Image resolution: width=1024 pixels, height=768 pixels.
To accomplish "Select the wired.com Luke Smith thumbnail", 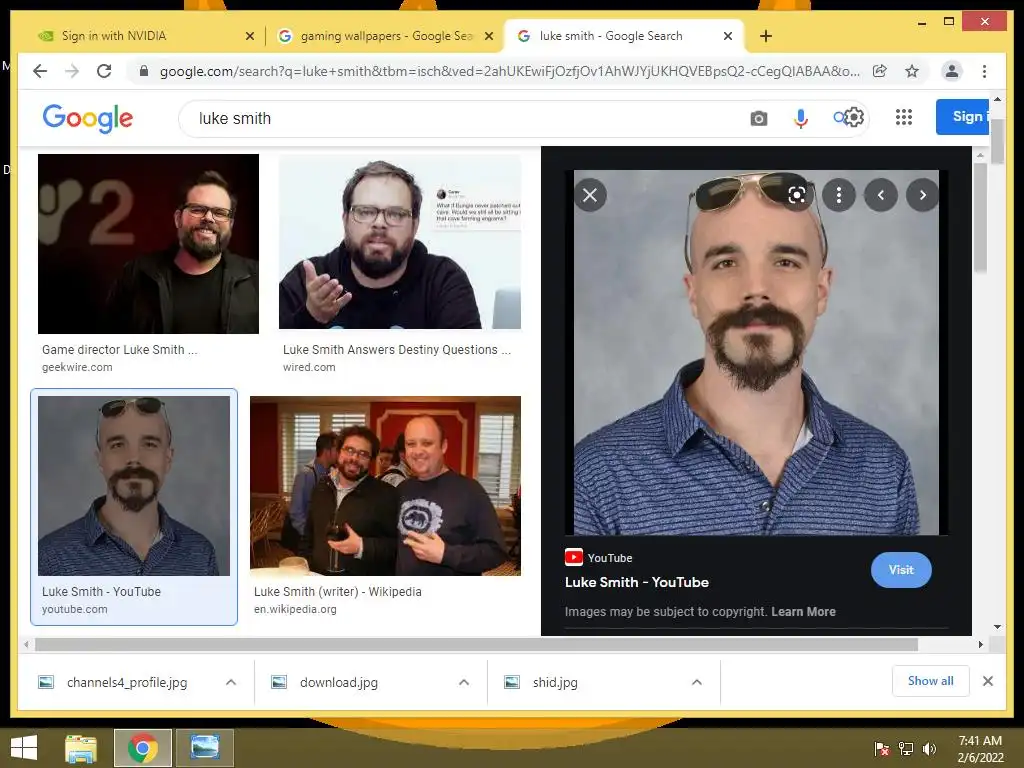I will tap(400, 242).
